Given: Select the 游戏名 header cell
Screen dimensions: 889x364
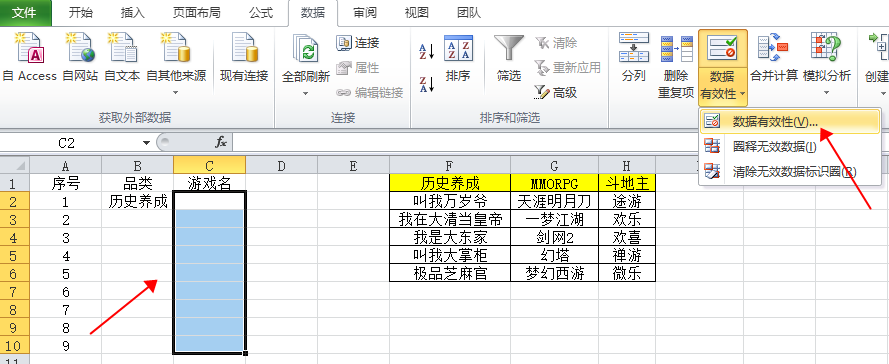Looking at the screenshot, I should point(209,183).
